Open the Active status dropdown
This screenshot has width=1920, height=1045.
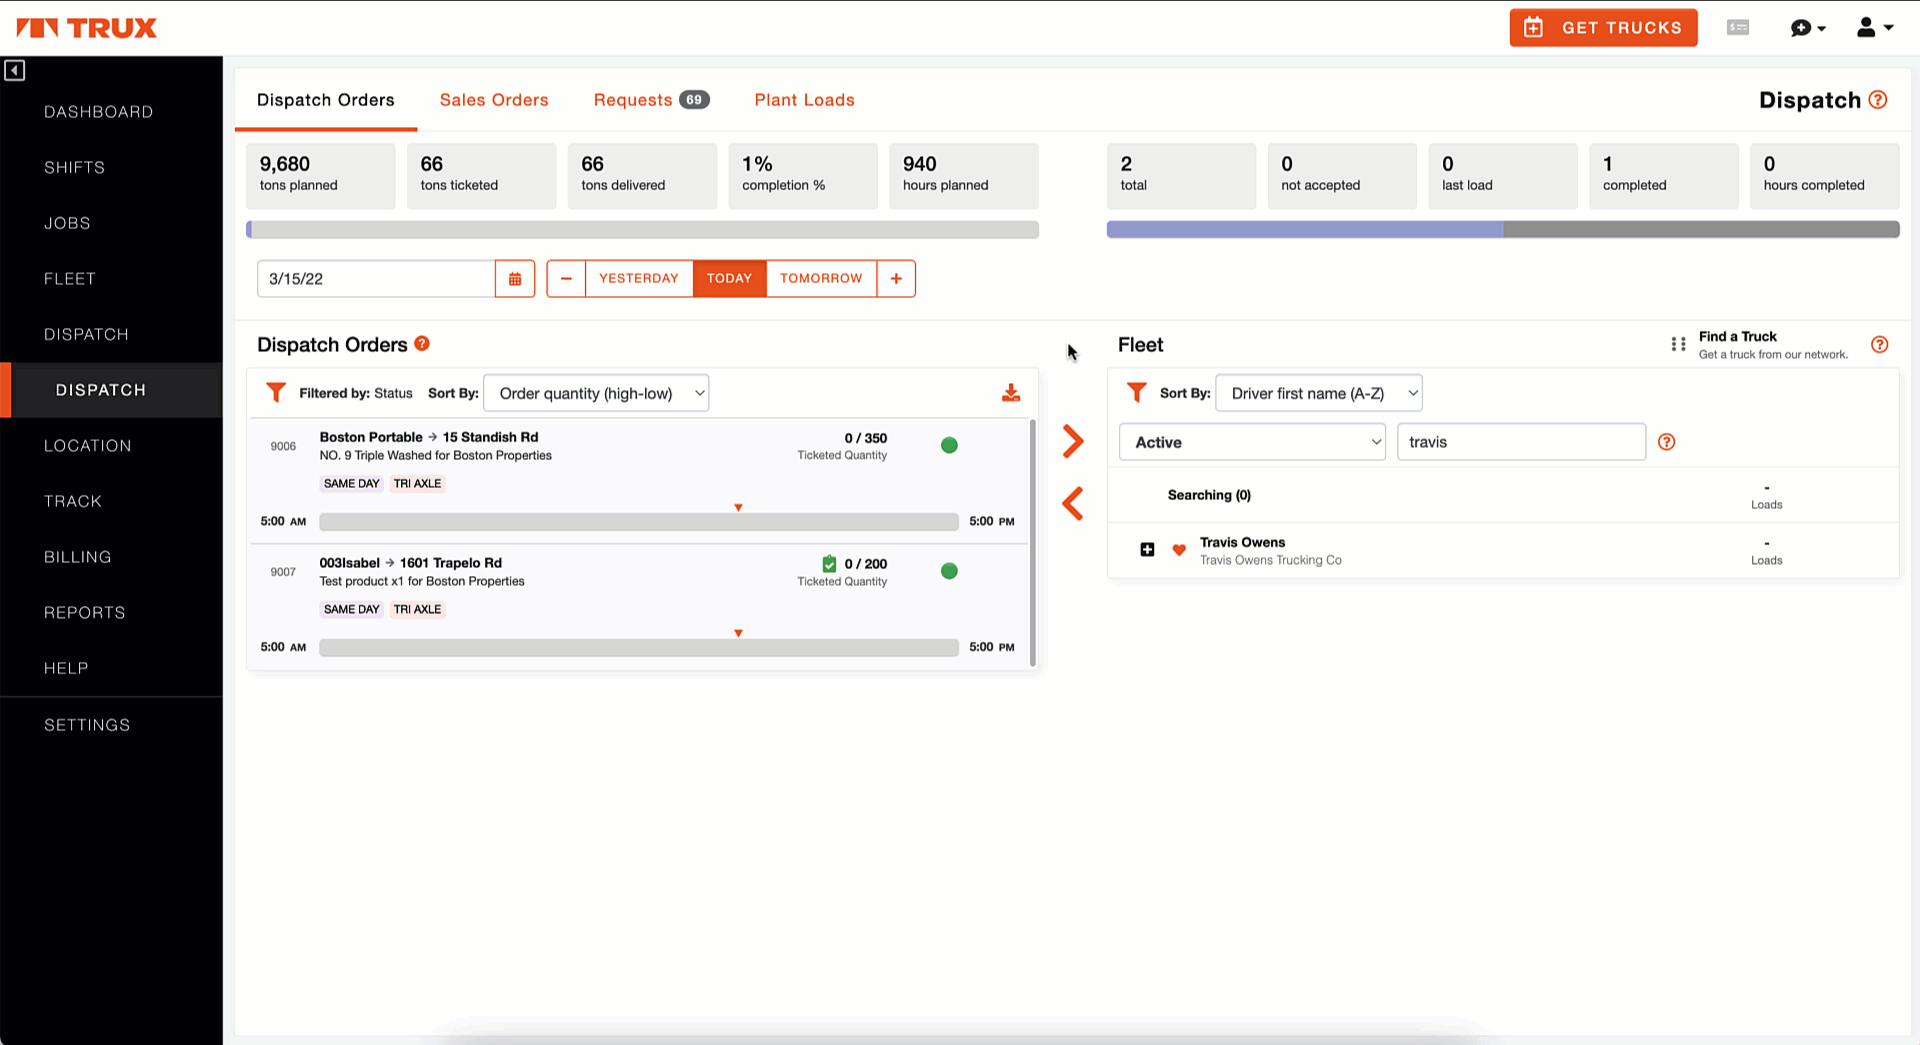1252,442
